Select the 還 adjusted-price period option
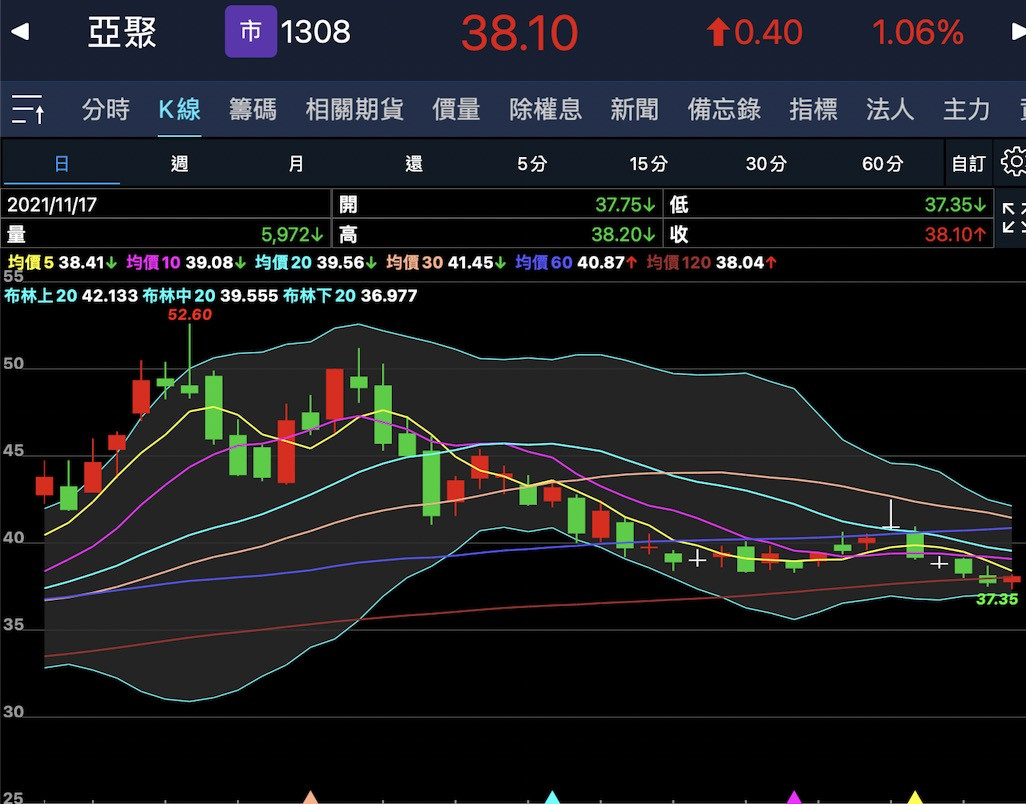This screenshot has height=804, width=1026. 414,164
